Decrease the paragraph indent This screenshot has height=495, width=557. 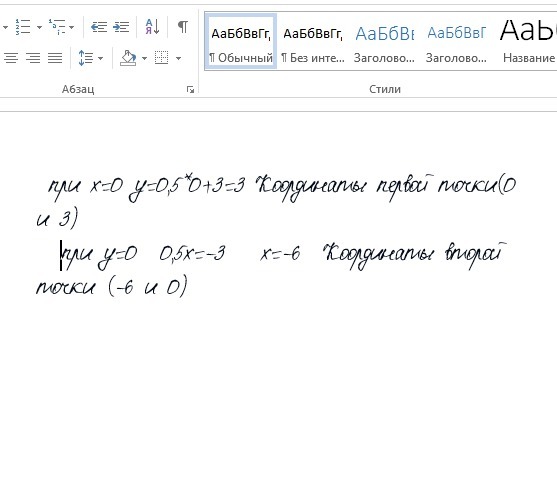click(99, 27)
